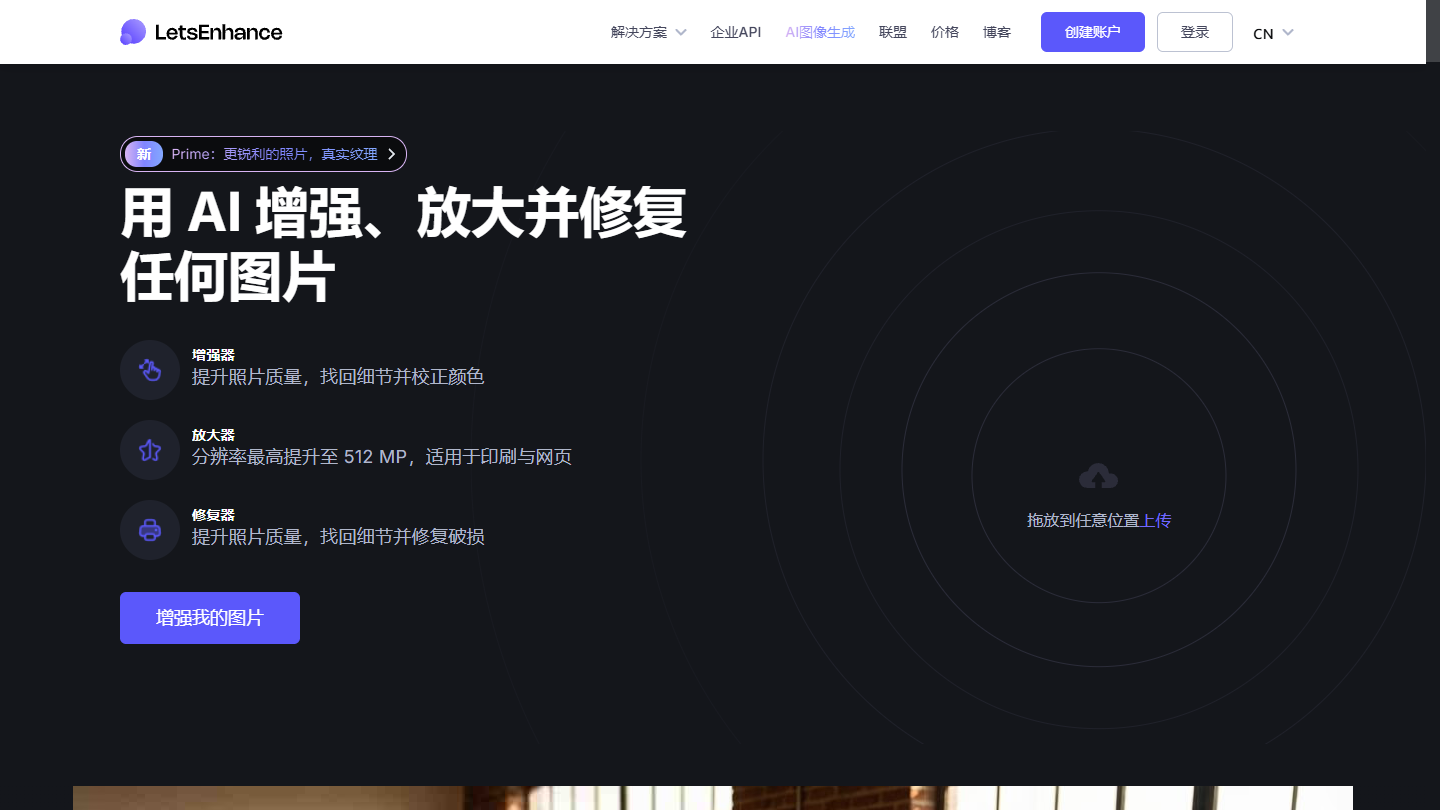This screenshot has width=1440, height=810.
Task: Click the arrow in the Prime banner
Action: tap(392, 154)
